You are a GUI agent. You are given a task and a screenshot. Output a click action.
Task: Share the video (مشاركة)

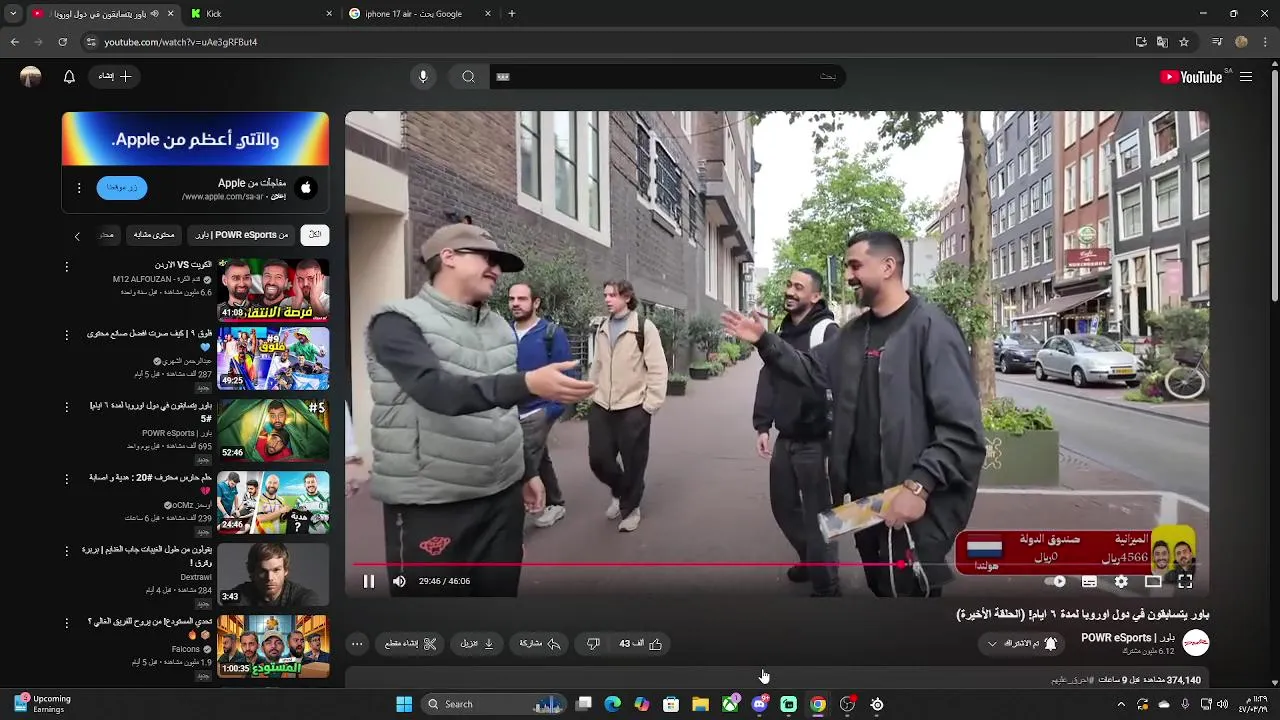click(540, 644)
